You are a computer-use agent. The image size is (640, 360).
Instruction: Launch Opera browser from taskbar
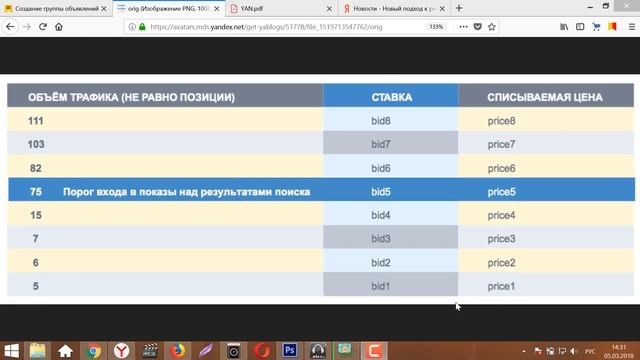click(x=262, y=351)
